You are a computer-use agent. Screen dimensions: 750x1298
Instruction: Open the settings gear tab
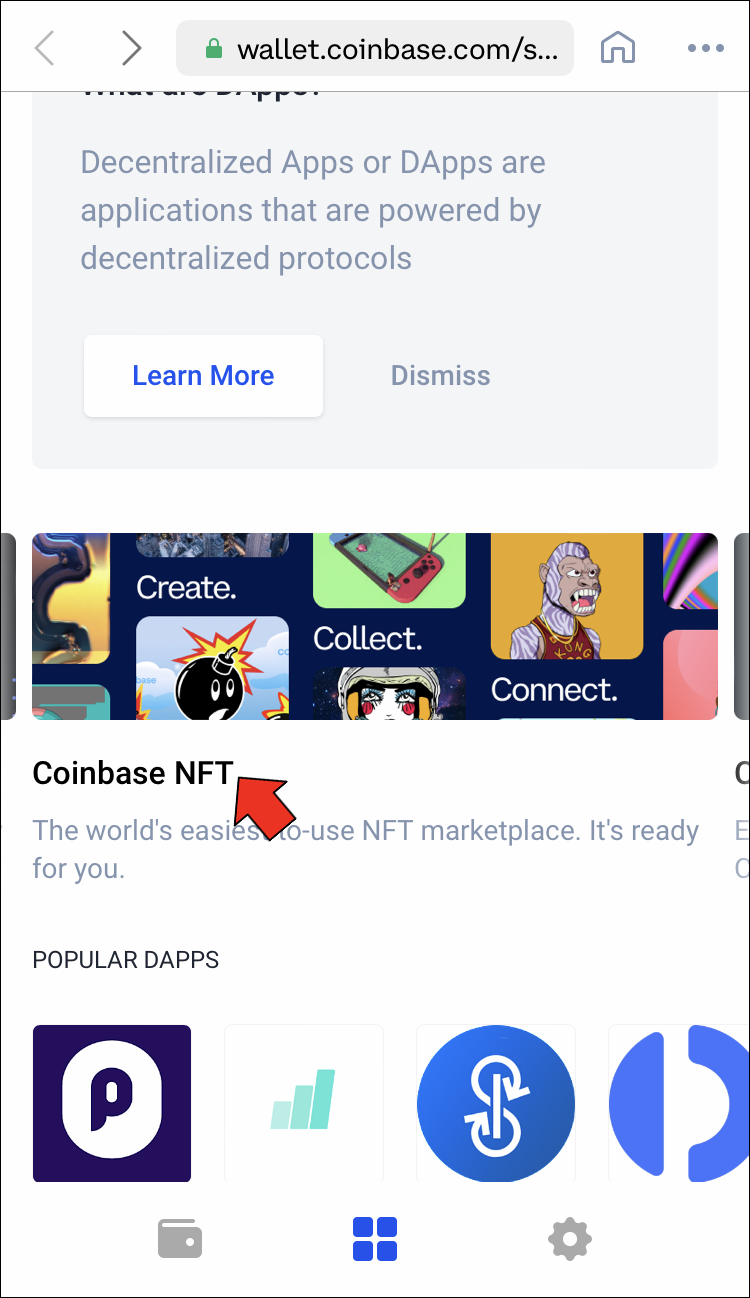[x=570, y=1240]
